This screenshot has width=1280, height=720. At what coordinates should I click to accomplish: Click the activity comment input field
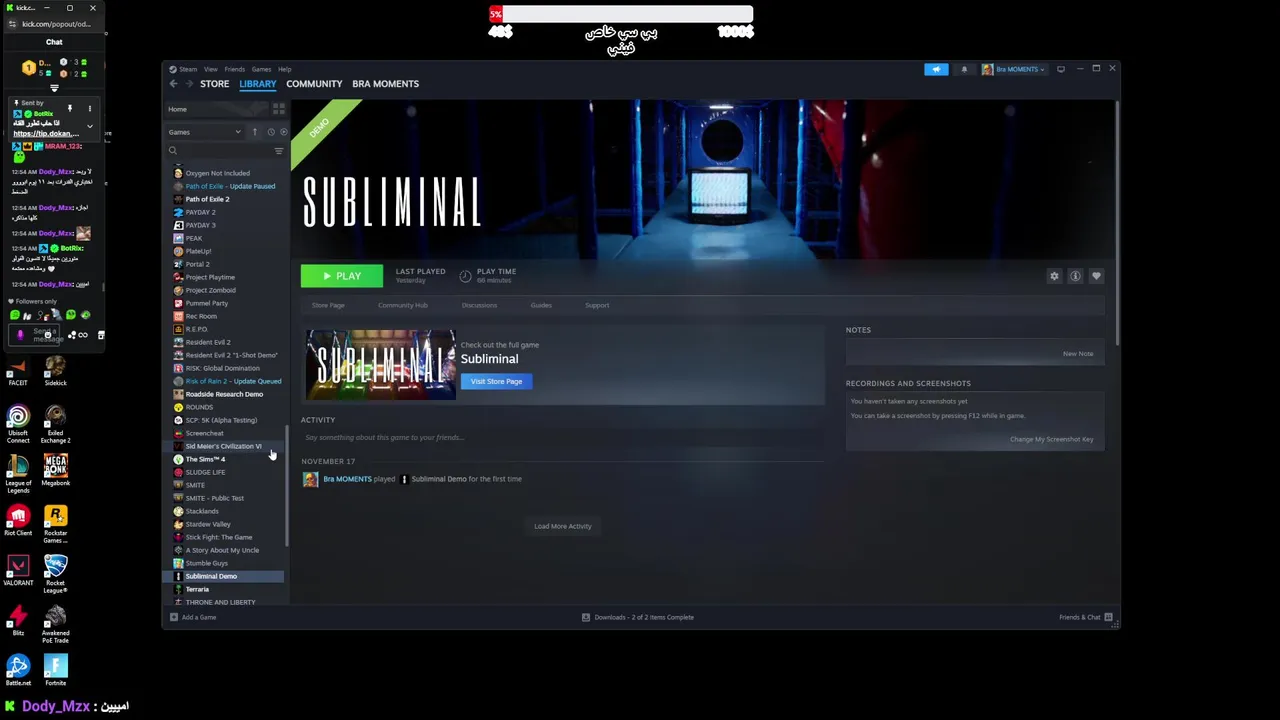point(562,437)
